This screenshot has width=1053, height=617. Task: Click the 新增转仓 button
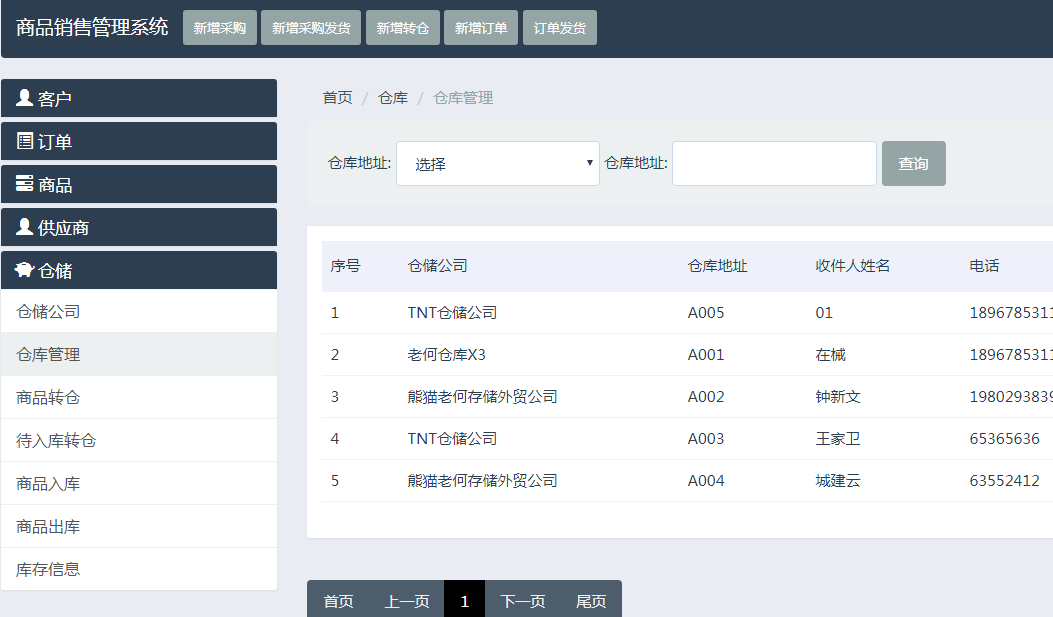click(402, 28)
